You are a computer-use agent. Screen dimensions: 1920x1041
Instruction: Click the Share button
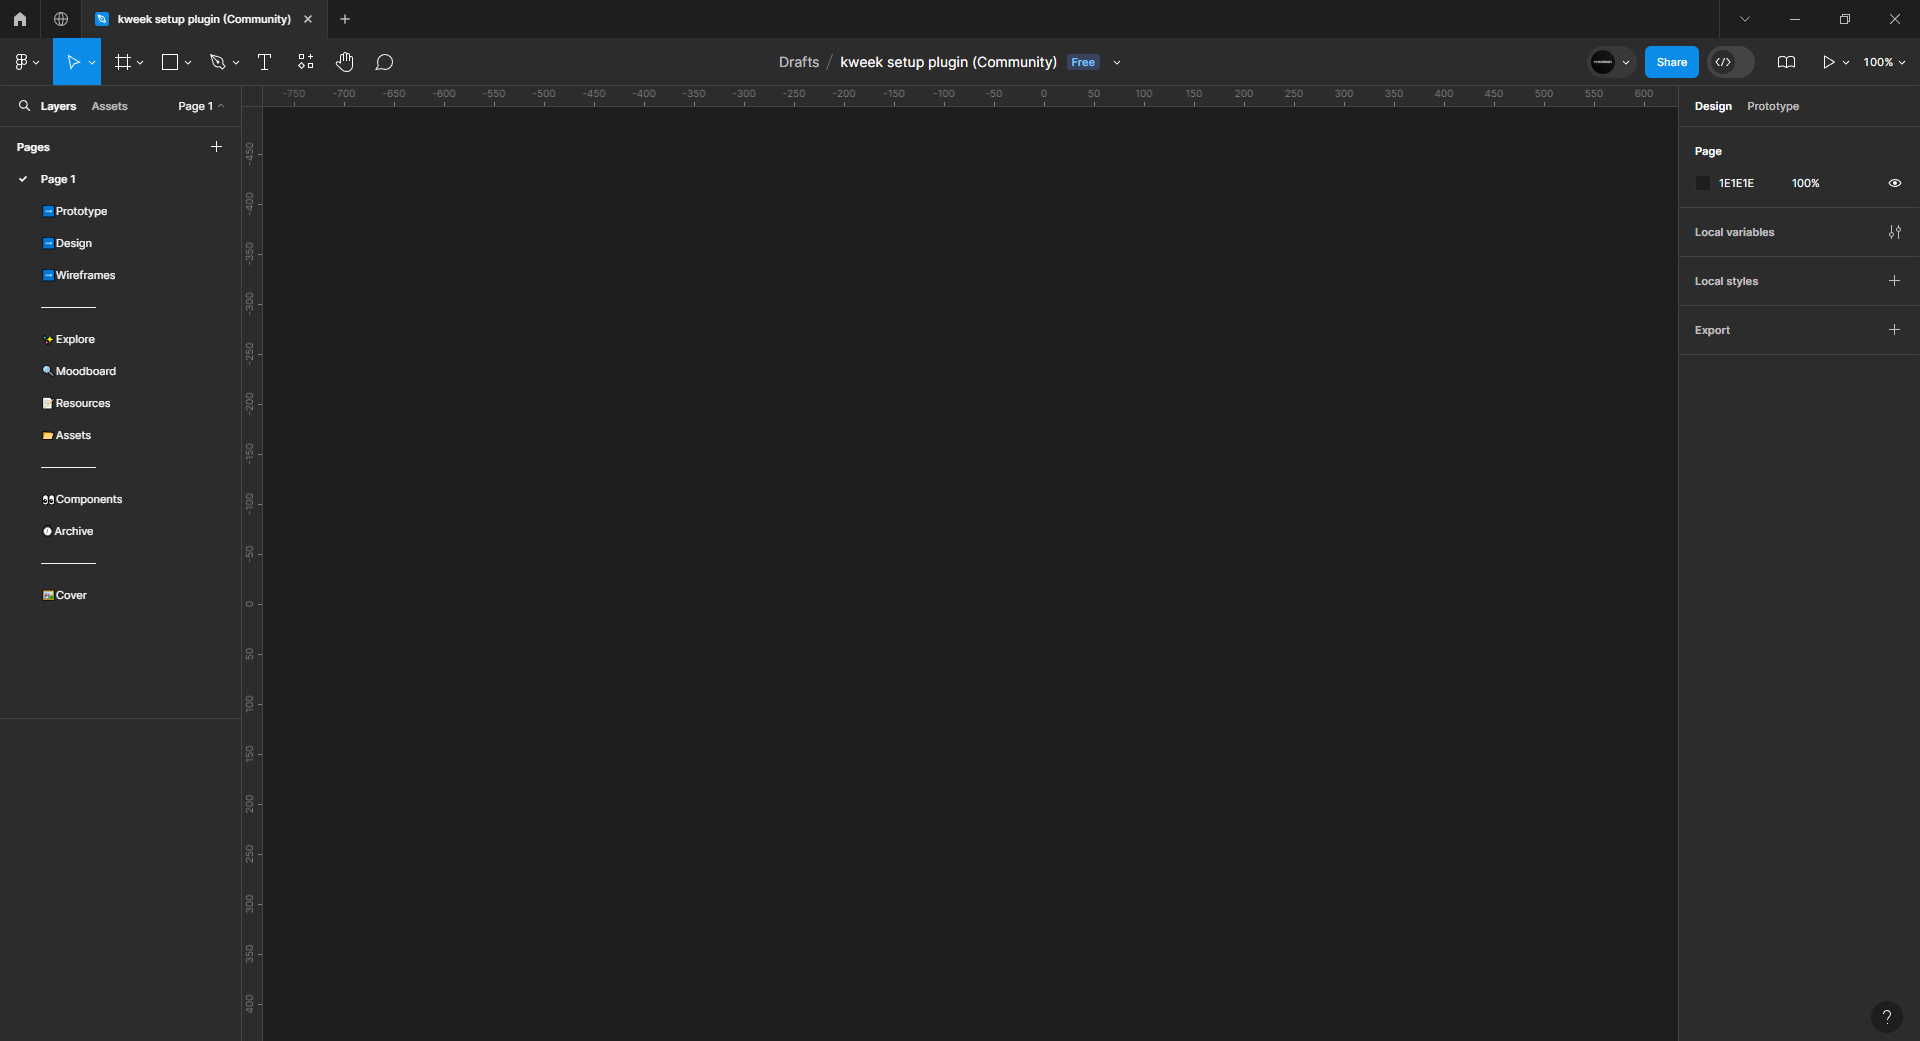[x=1671, y=62]
